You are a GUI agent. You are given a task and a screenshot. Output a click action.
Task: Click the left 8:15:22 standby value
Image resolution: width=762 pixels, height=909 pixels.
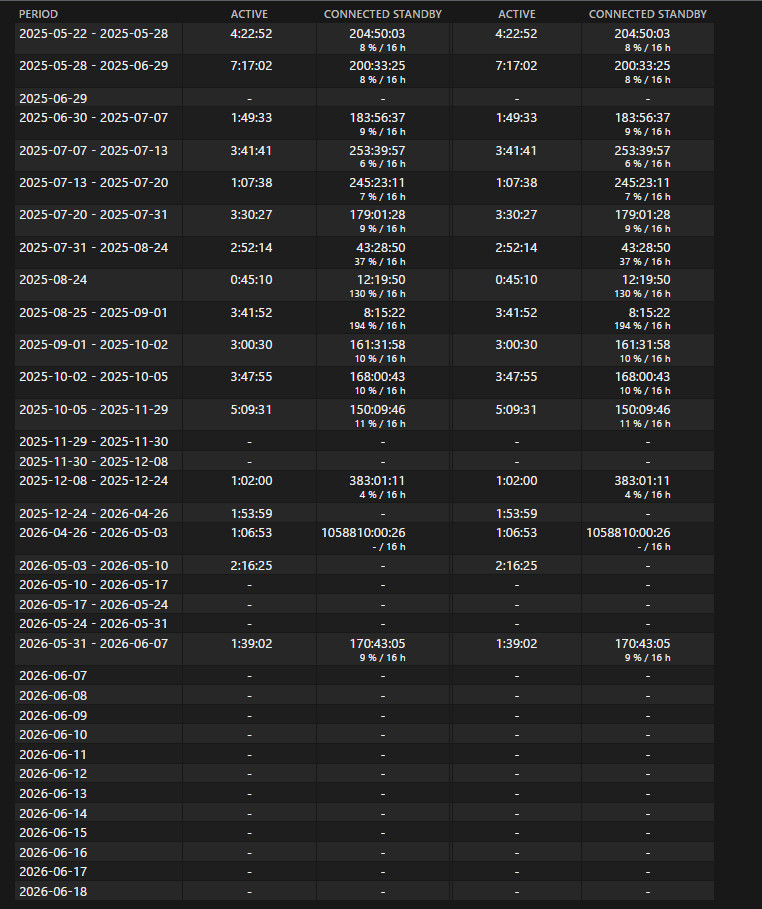point(384,312)
